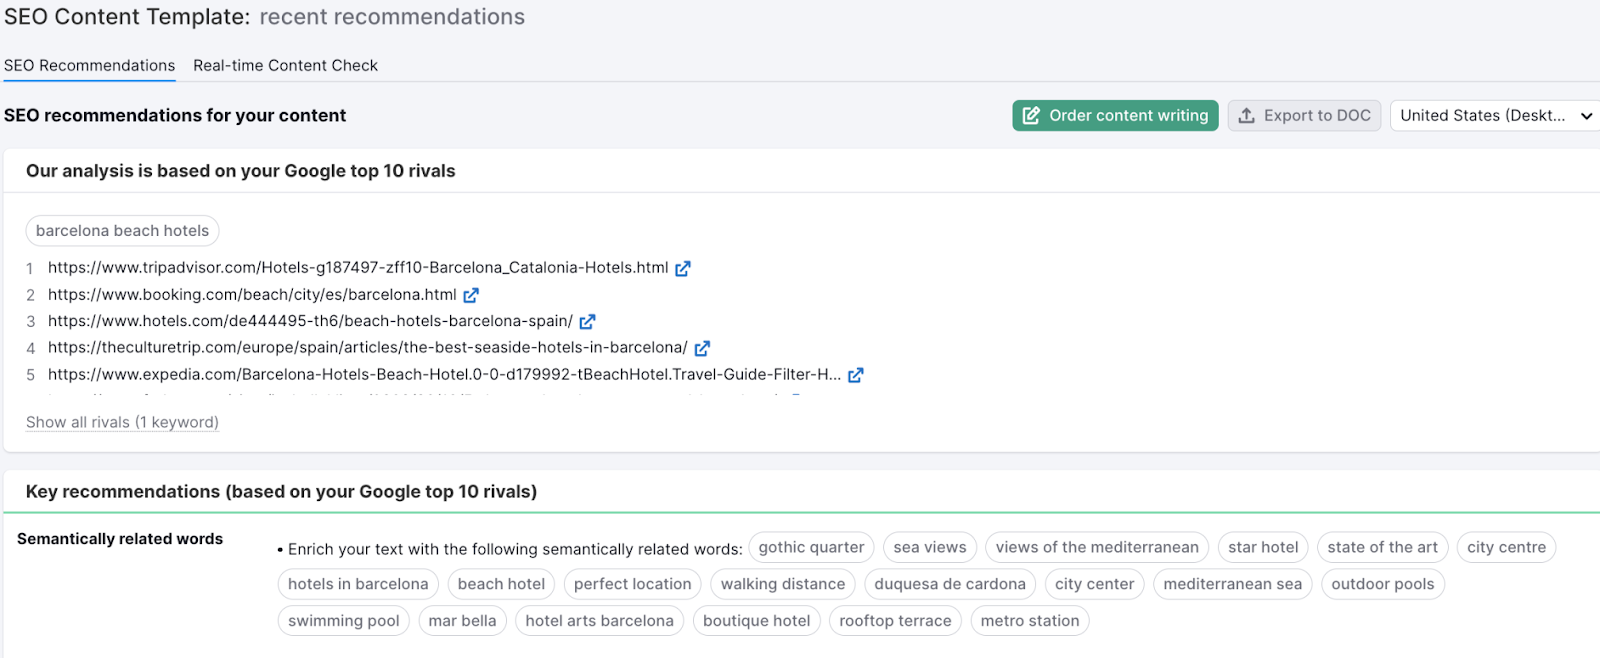1600x658 pixels.
Task: Click the gothic quarter related word tag
Action: coord(811,548)
